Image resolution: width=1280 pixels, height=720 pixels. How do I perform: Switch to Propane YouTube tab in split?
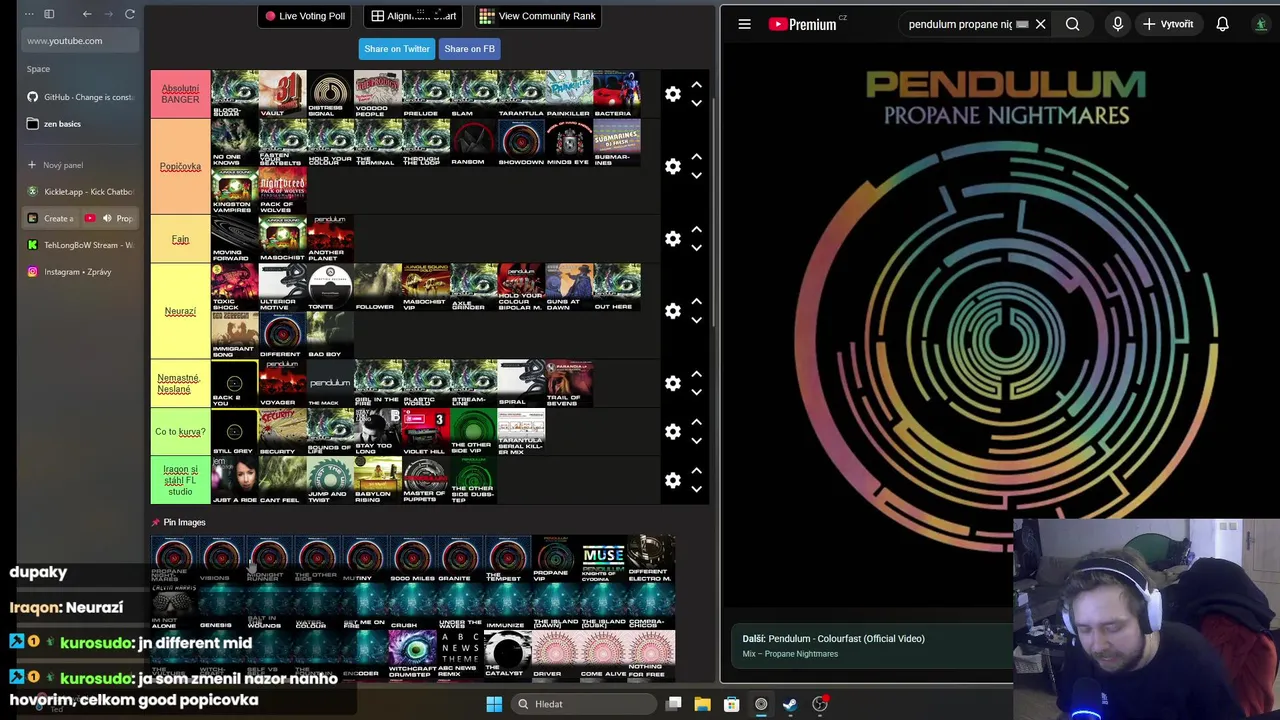click(110, 218)
